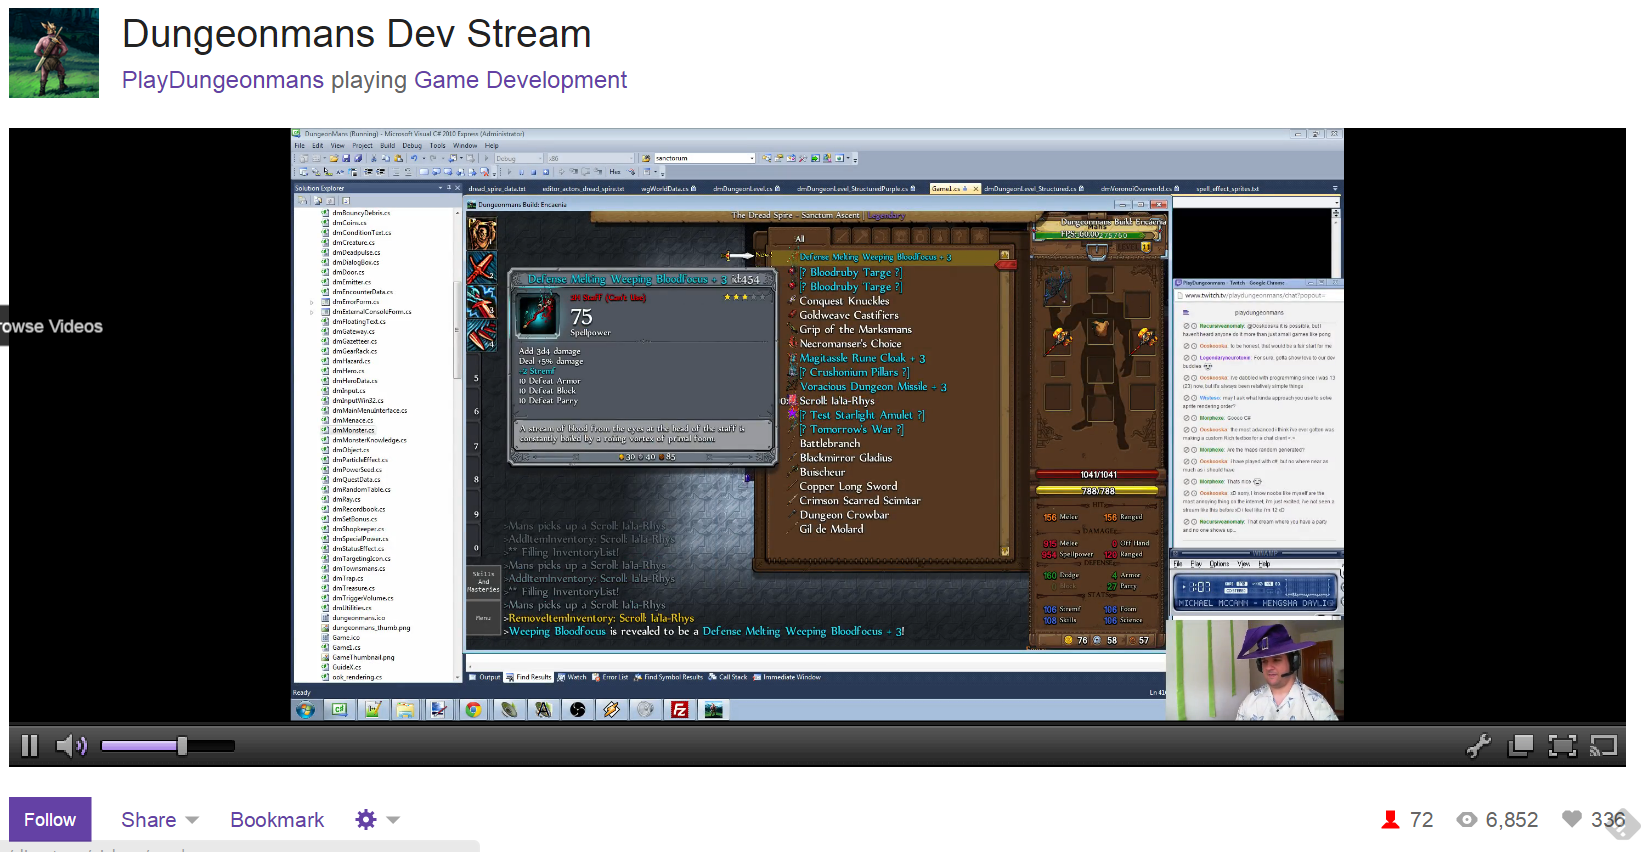Open the Debug menu in Visual C#
The image size is (1648, 852).
tap(412, 145)
